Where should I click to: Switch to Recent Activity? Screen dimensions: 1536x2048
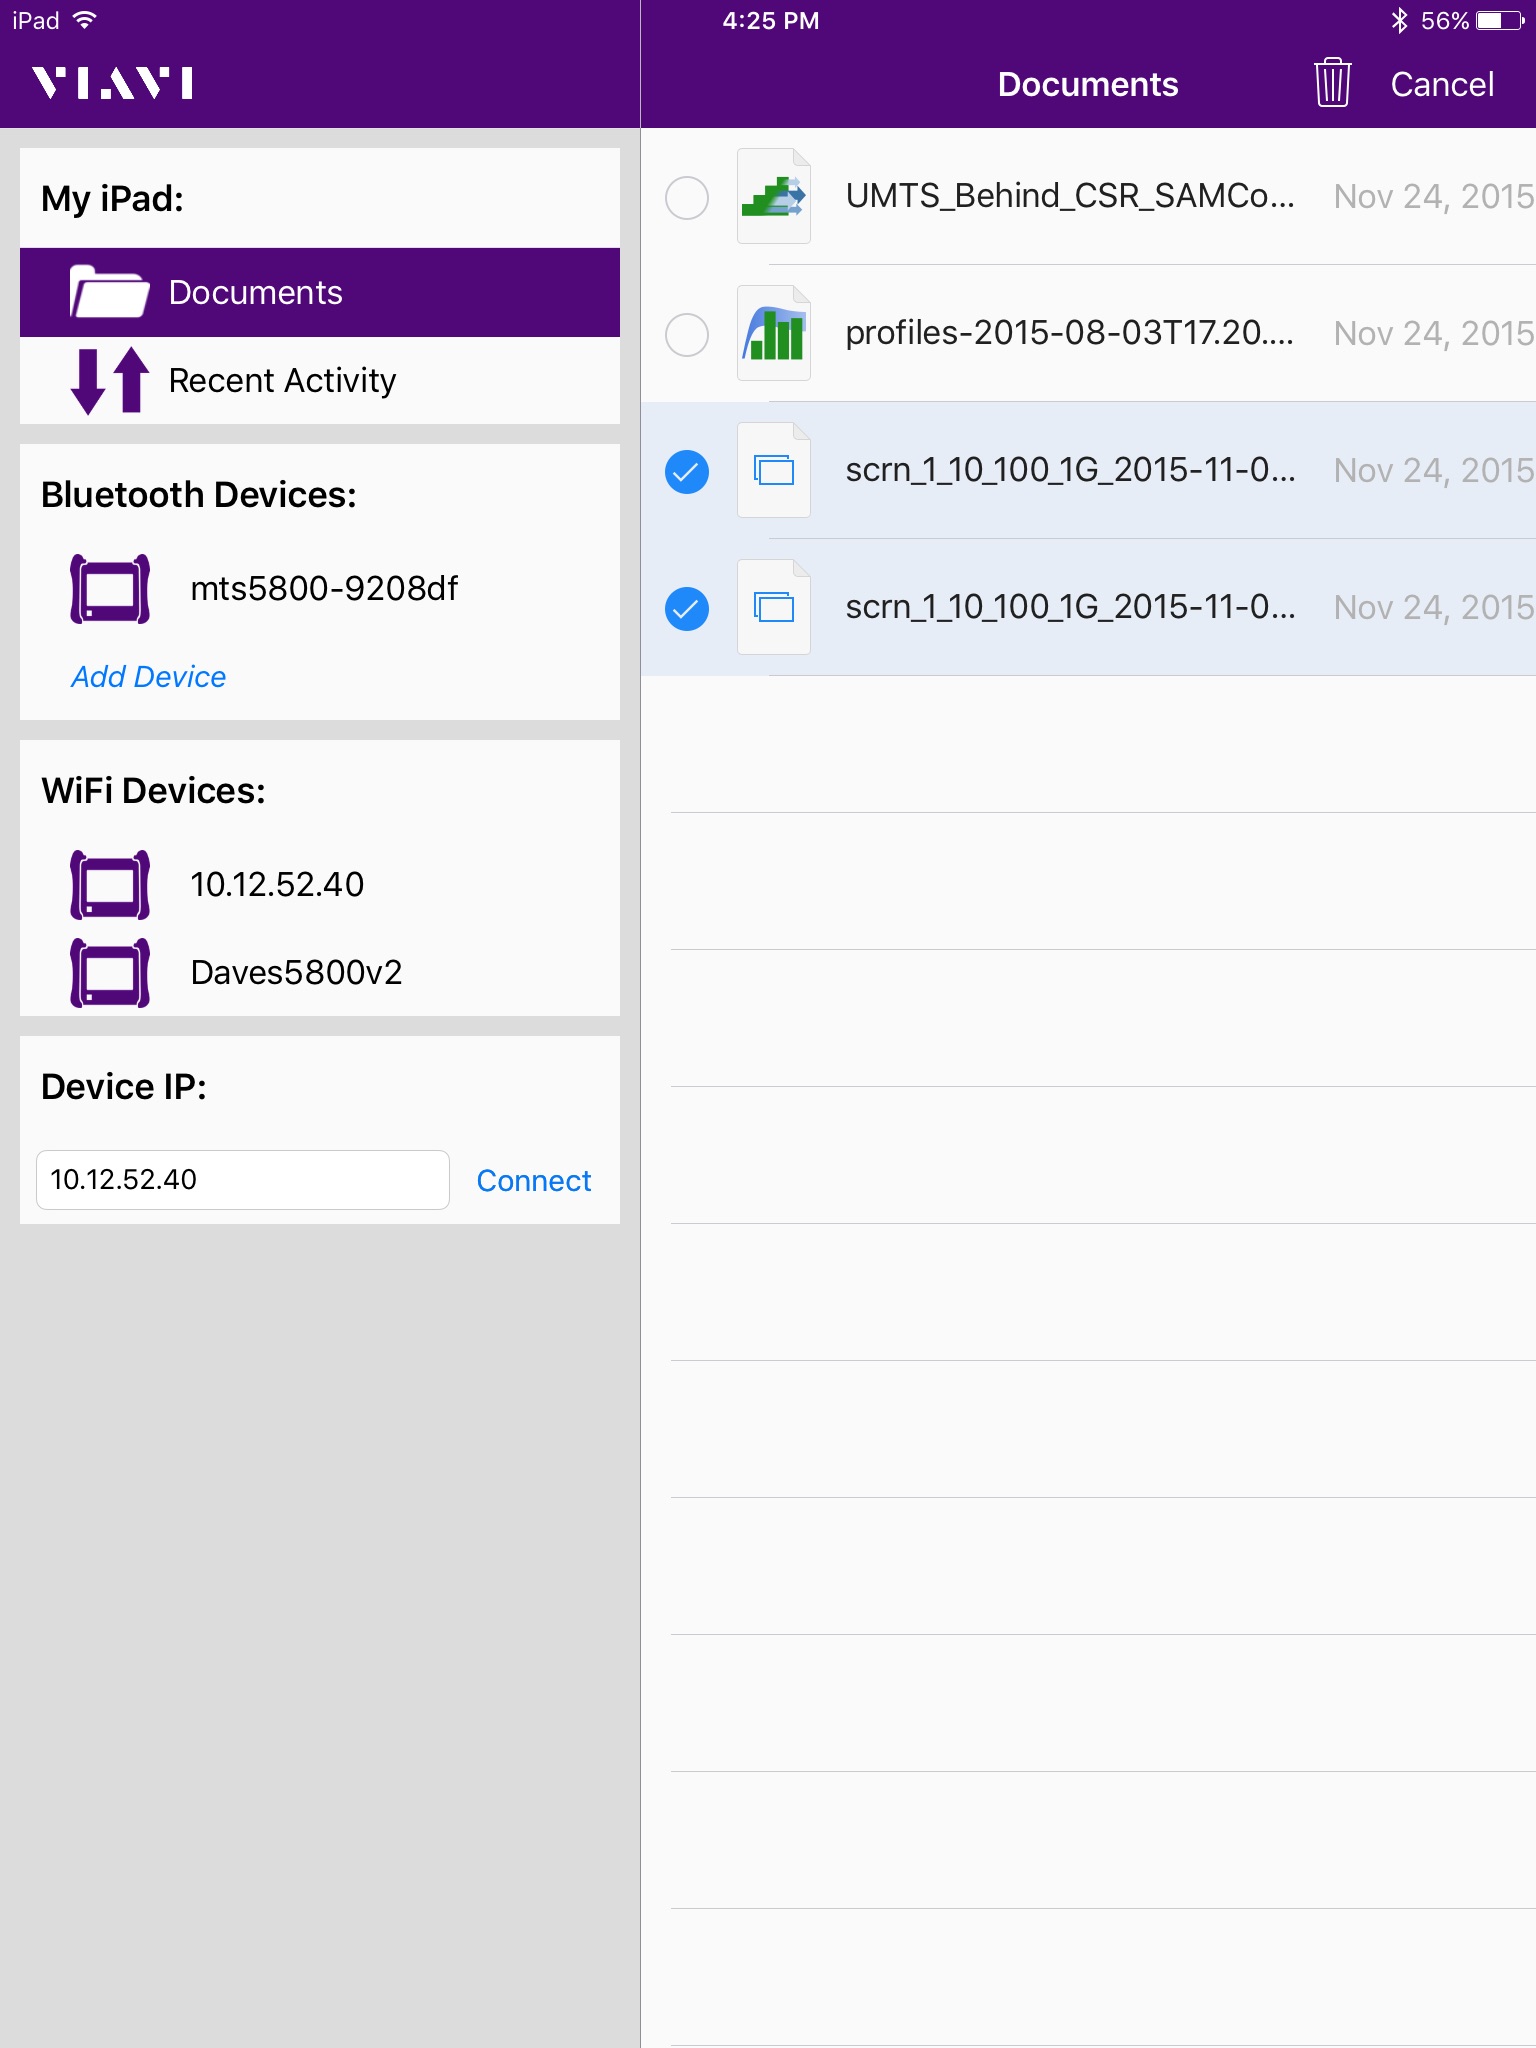coord(282,380)
